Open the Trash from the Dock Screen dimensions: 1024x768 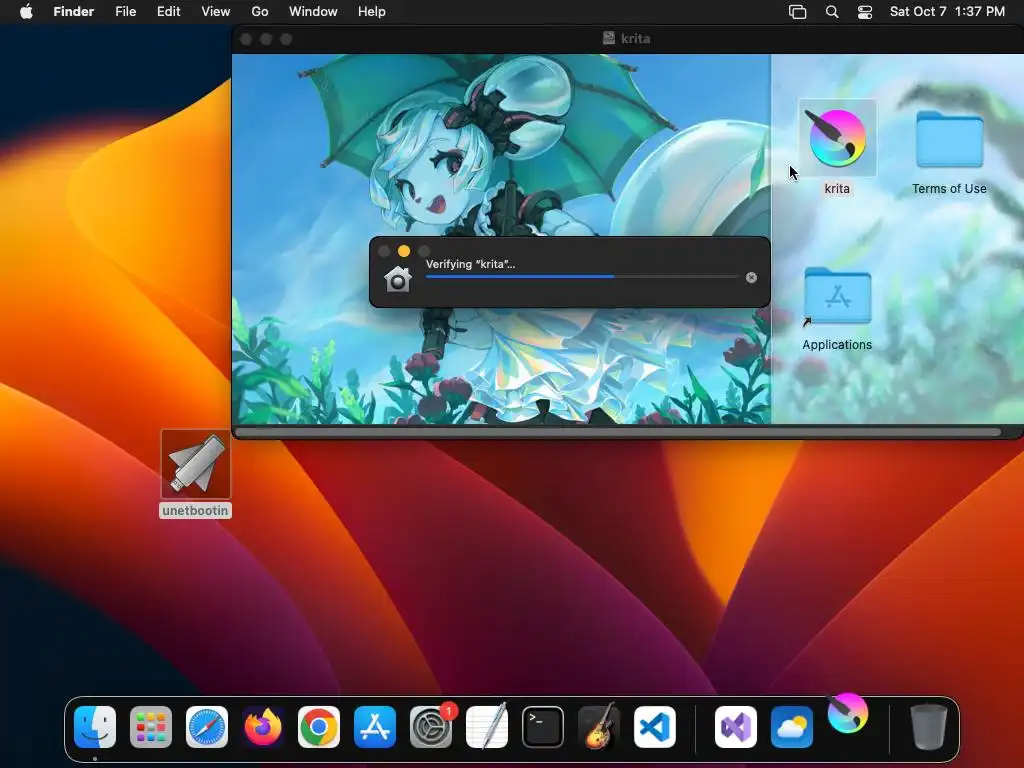(929, 727)
